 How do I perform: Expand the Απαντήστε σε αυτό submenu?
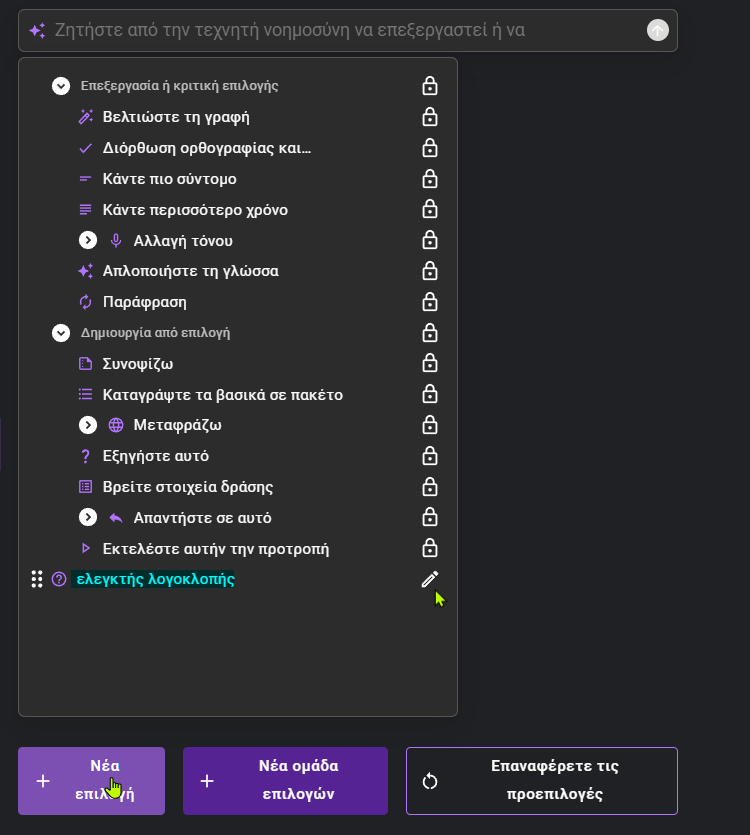point(88,517)
